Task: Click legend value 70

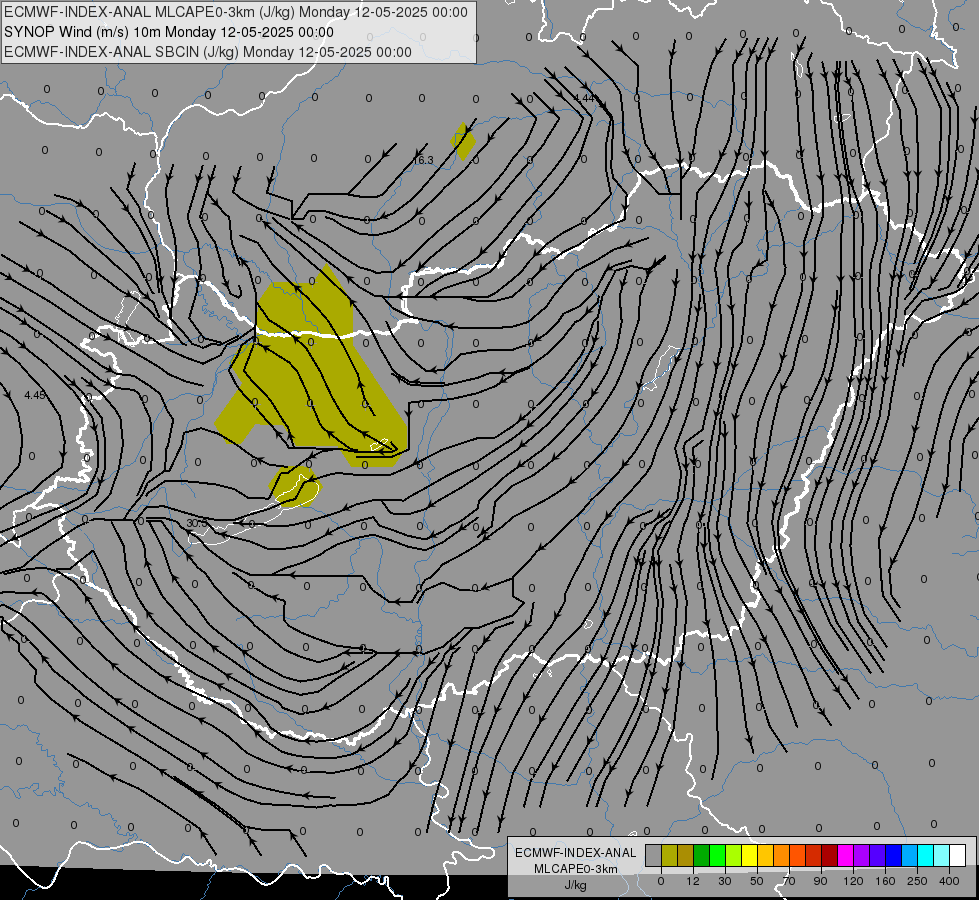Action: [789, 881]
